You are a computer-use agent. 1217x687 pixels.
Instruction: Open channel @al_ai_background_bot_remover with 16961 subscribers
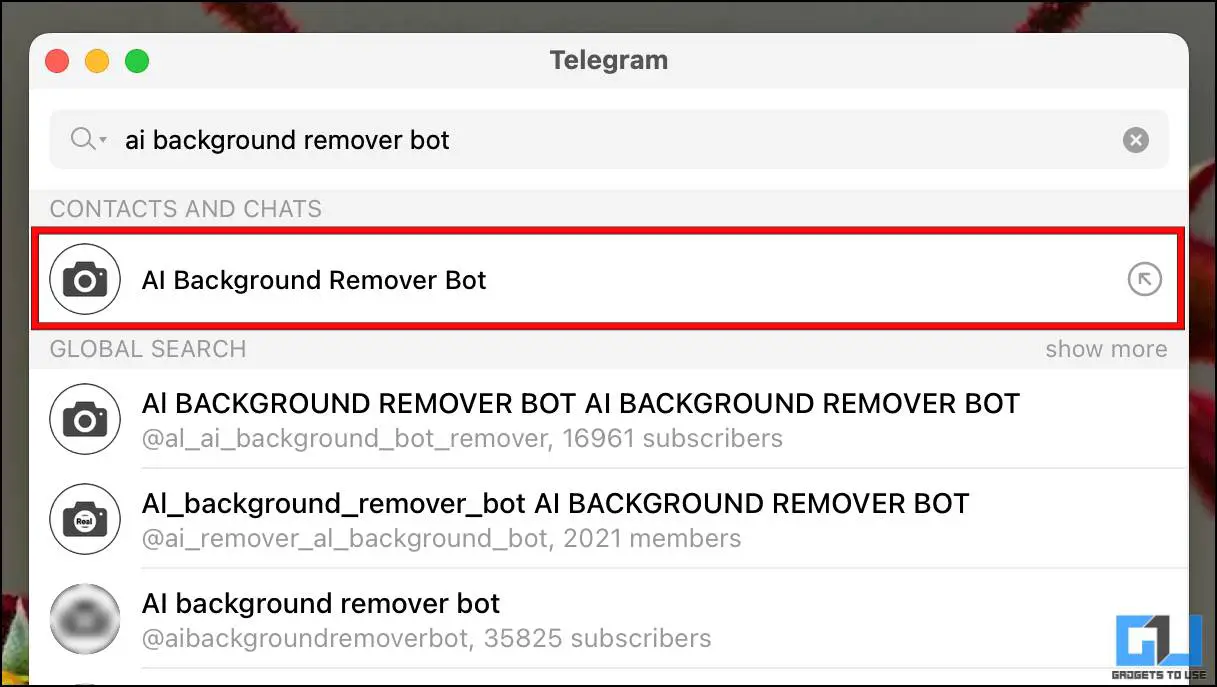(608, 419)
